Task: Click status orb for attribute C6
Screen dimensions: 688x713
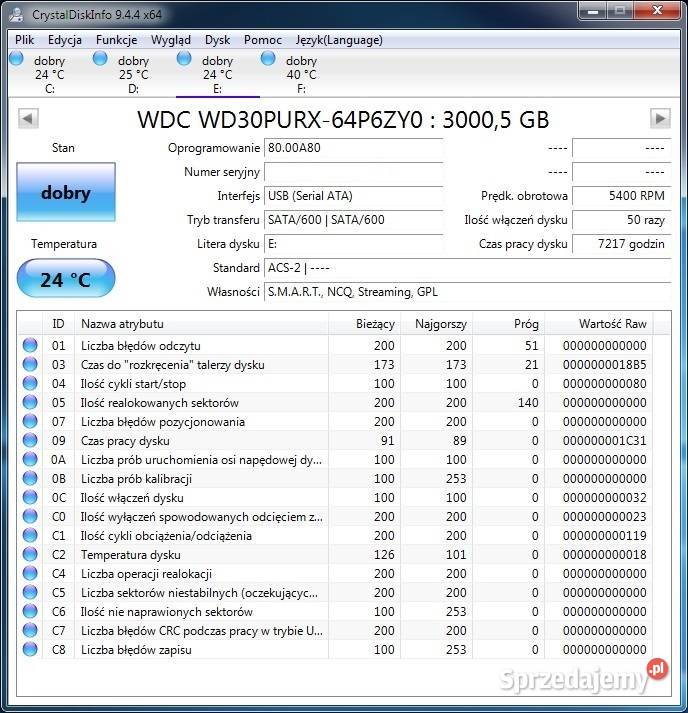Action: pos(30,612)
